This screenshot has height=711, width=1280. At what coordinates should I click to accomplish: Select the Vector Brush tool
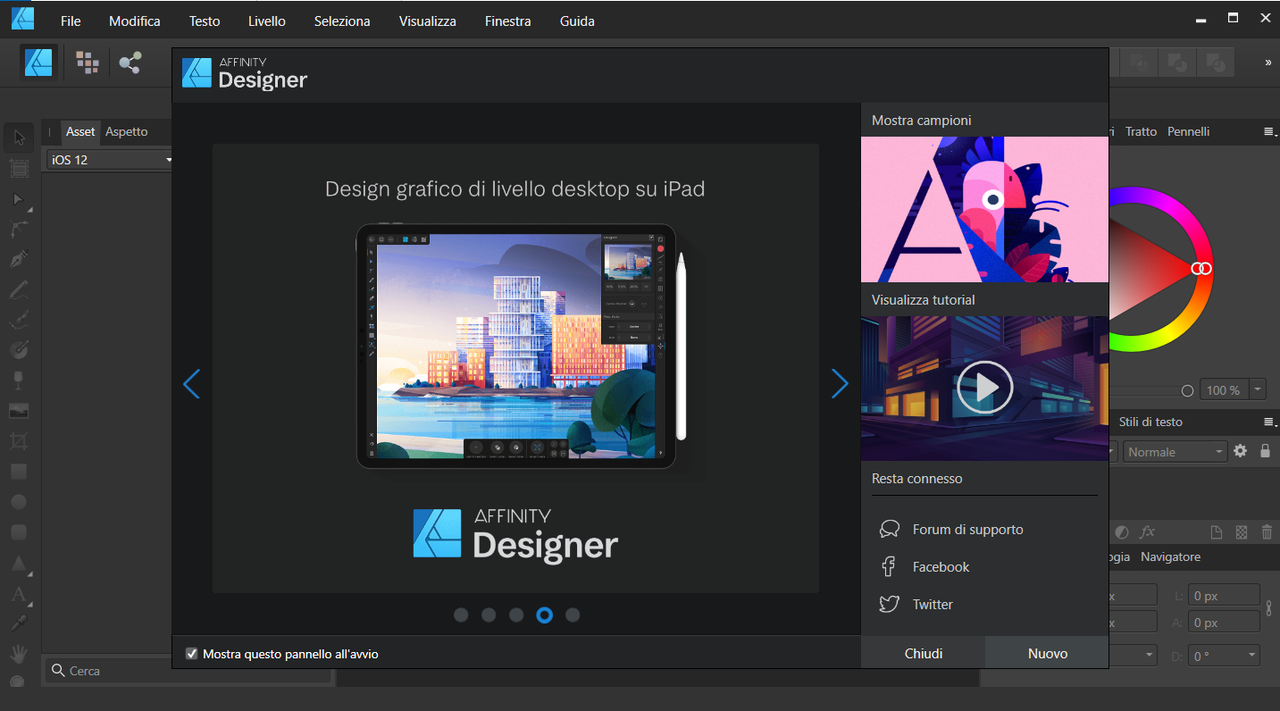[x=19, y=320]
